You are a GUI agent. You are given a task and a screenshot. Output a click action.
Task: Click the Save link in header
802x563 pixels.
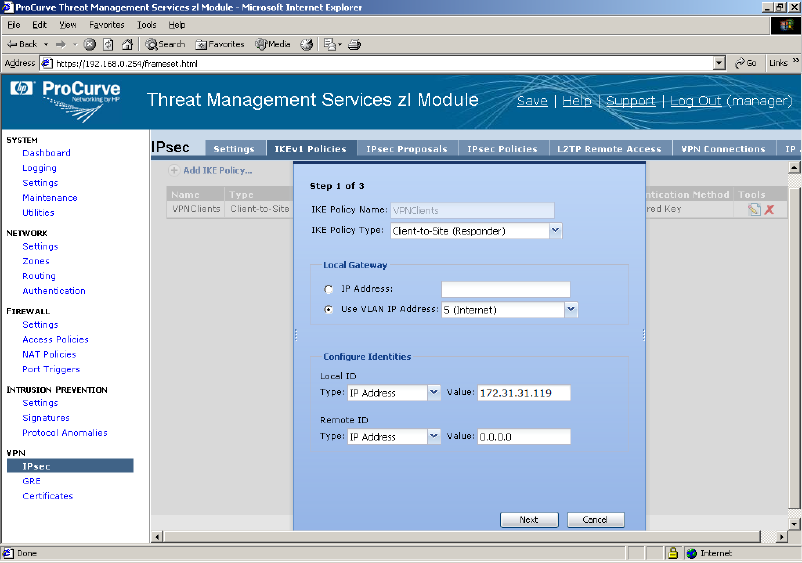tap(532, 101)
